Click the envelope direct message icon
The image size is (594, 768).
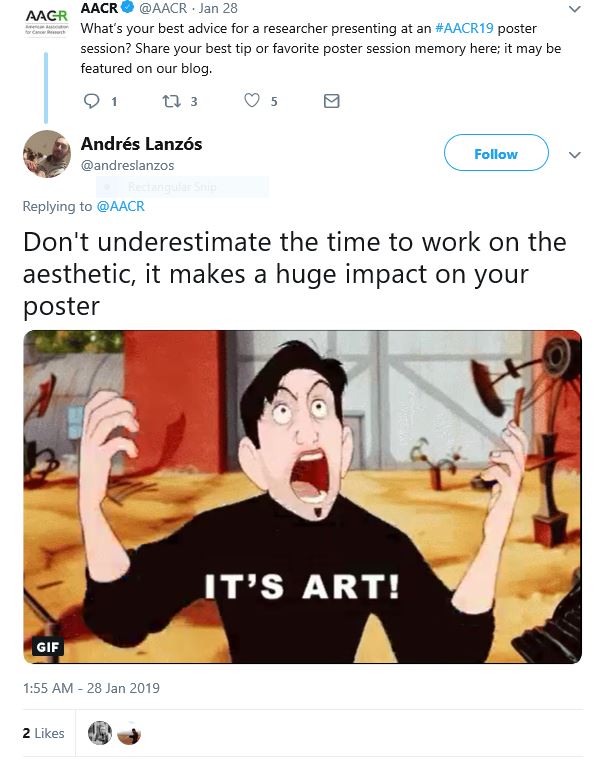click(x=332, y=101)
